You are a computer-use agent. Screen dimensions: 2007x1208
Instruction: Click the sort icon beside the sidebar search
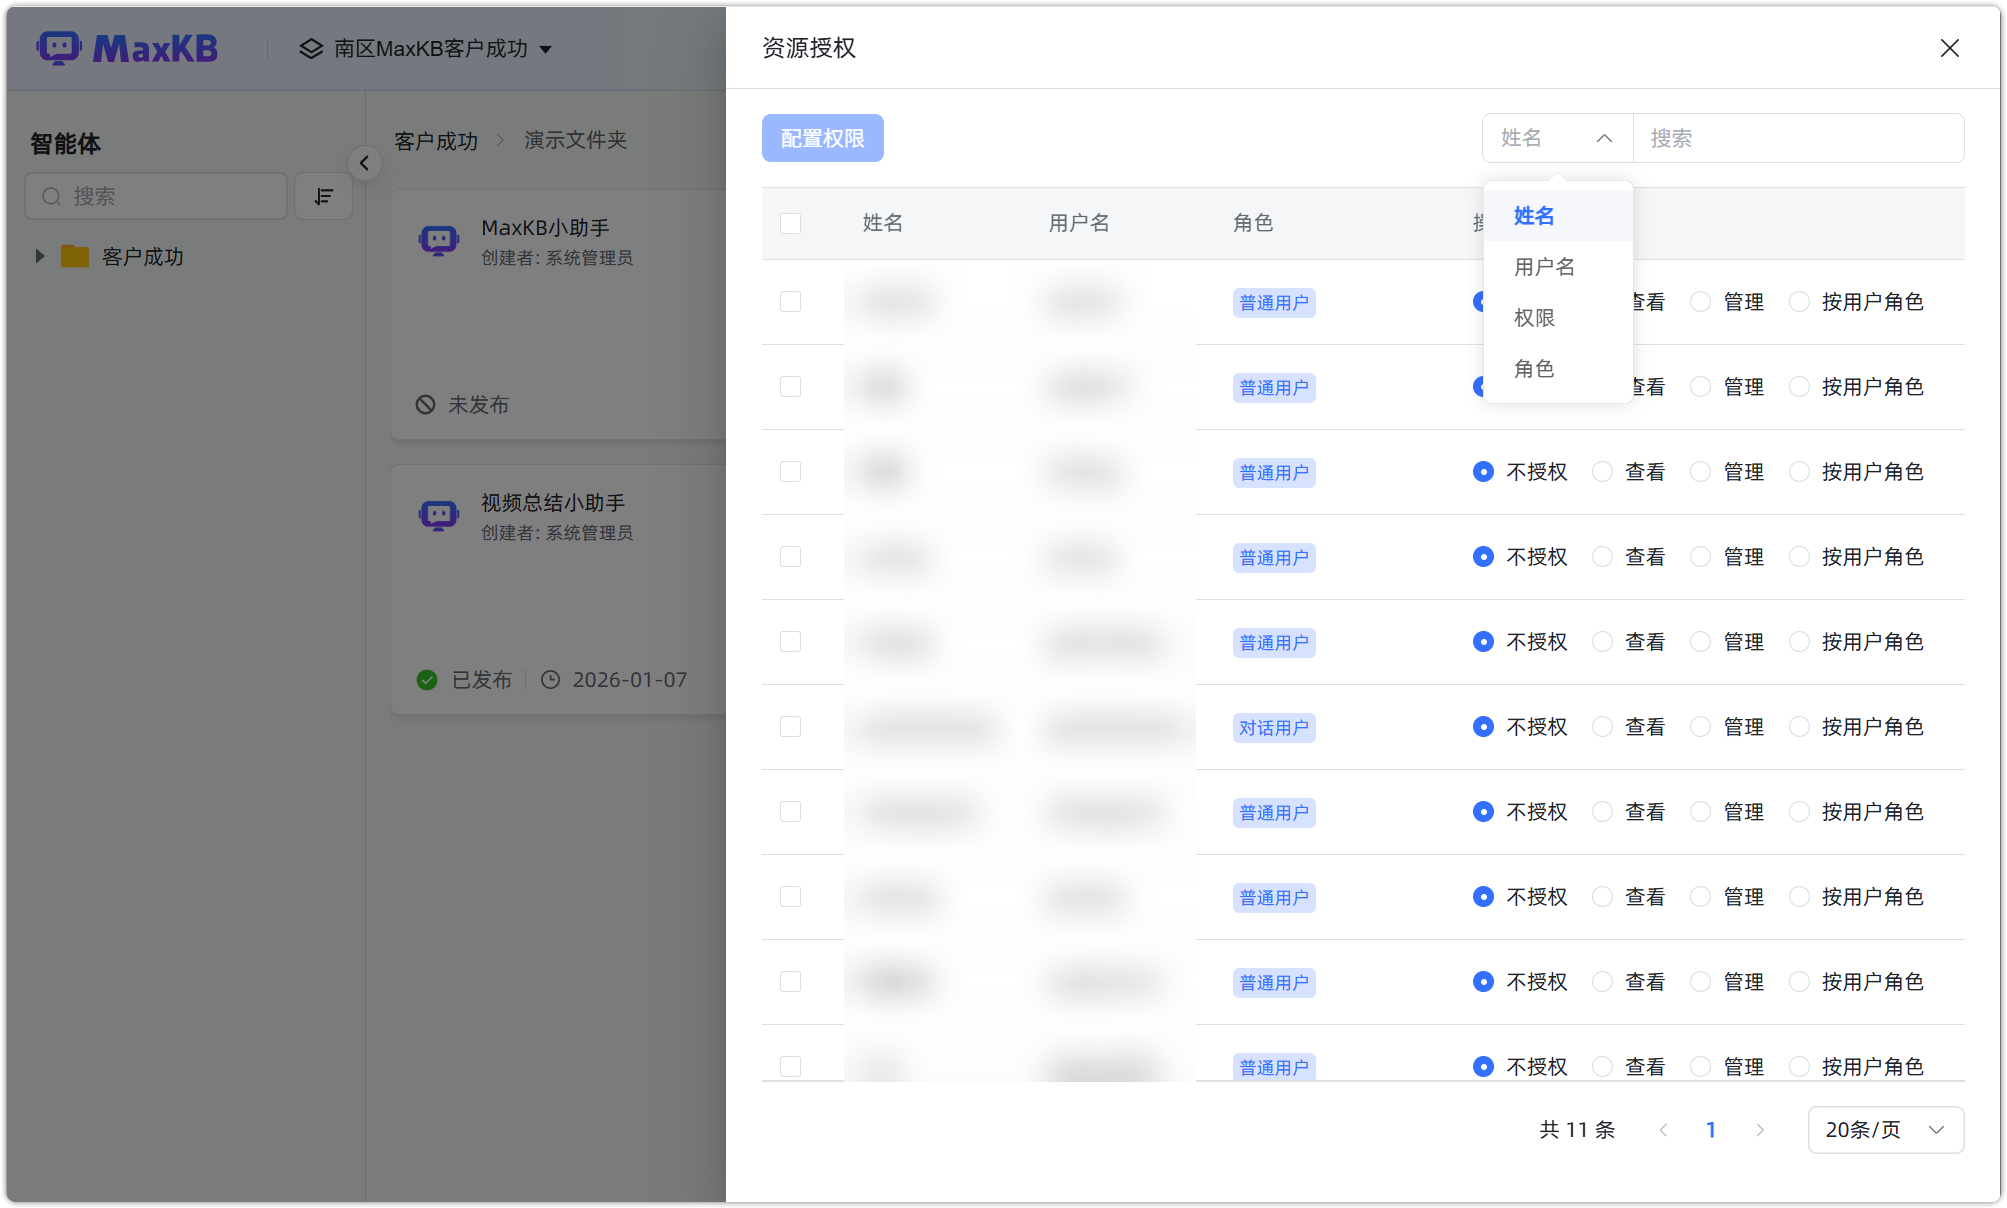point(323,196)
